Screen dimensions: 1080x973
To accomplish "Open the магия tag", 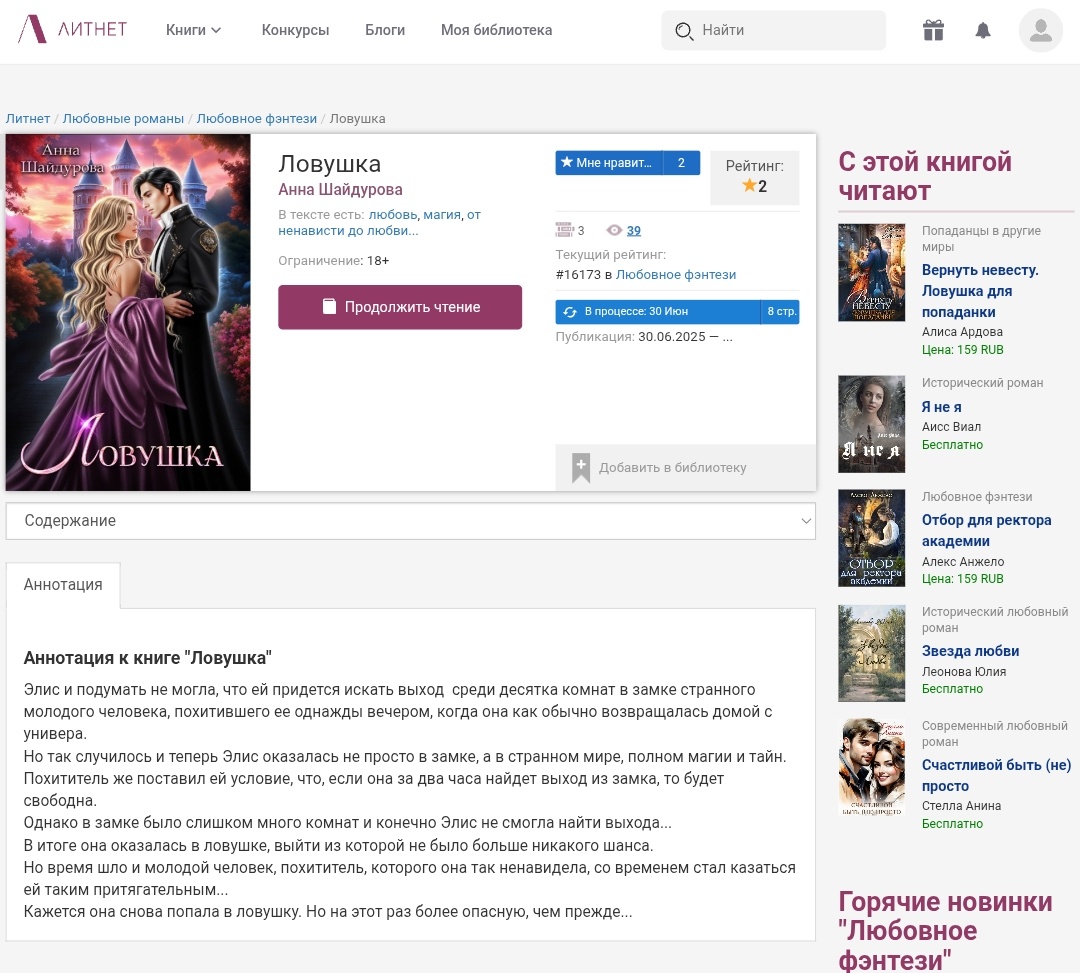I will (442, 215).
